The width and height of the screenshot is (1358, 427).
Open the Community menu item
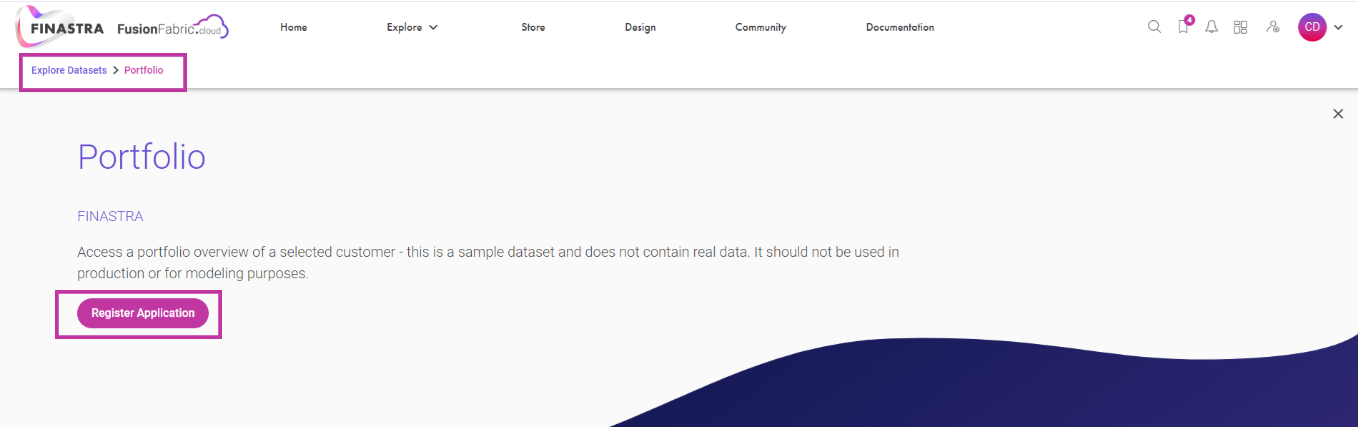[761, 27]
